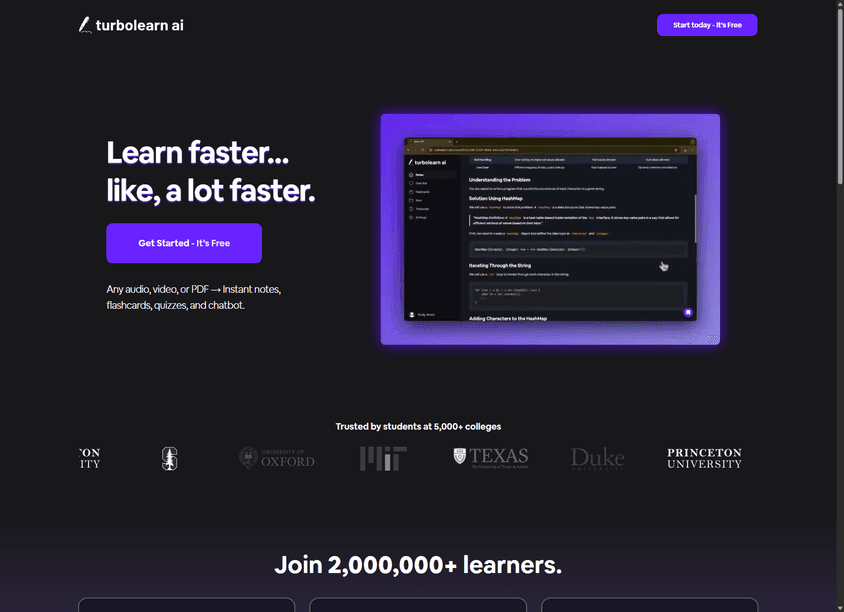Click the Transcript item in demo sidebar
Viewport: 844px width, 612px height.
click(x=419, y=209)
